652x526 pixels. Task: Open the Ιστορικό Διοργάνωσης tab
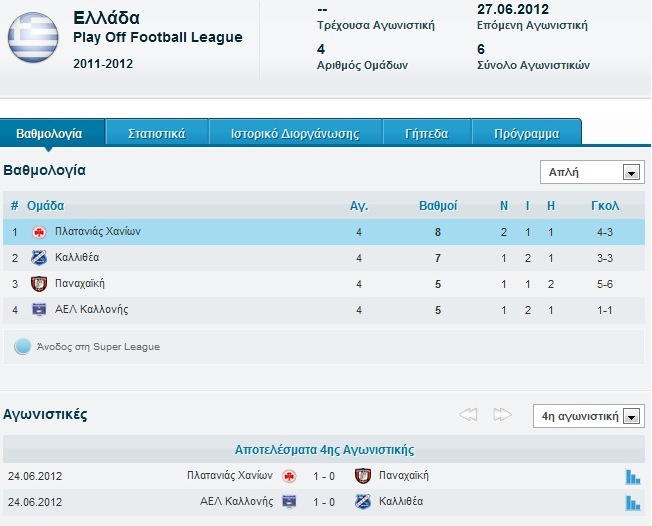tap(295, 133)
